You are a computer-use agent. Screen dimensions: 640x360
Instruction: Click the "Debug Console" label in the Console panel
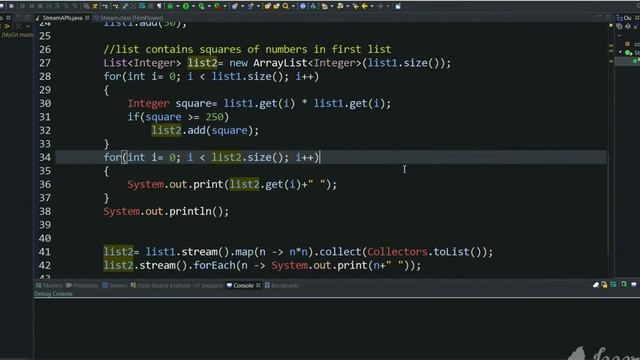(53, 294)
